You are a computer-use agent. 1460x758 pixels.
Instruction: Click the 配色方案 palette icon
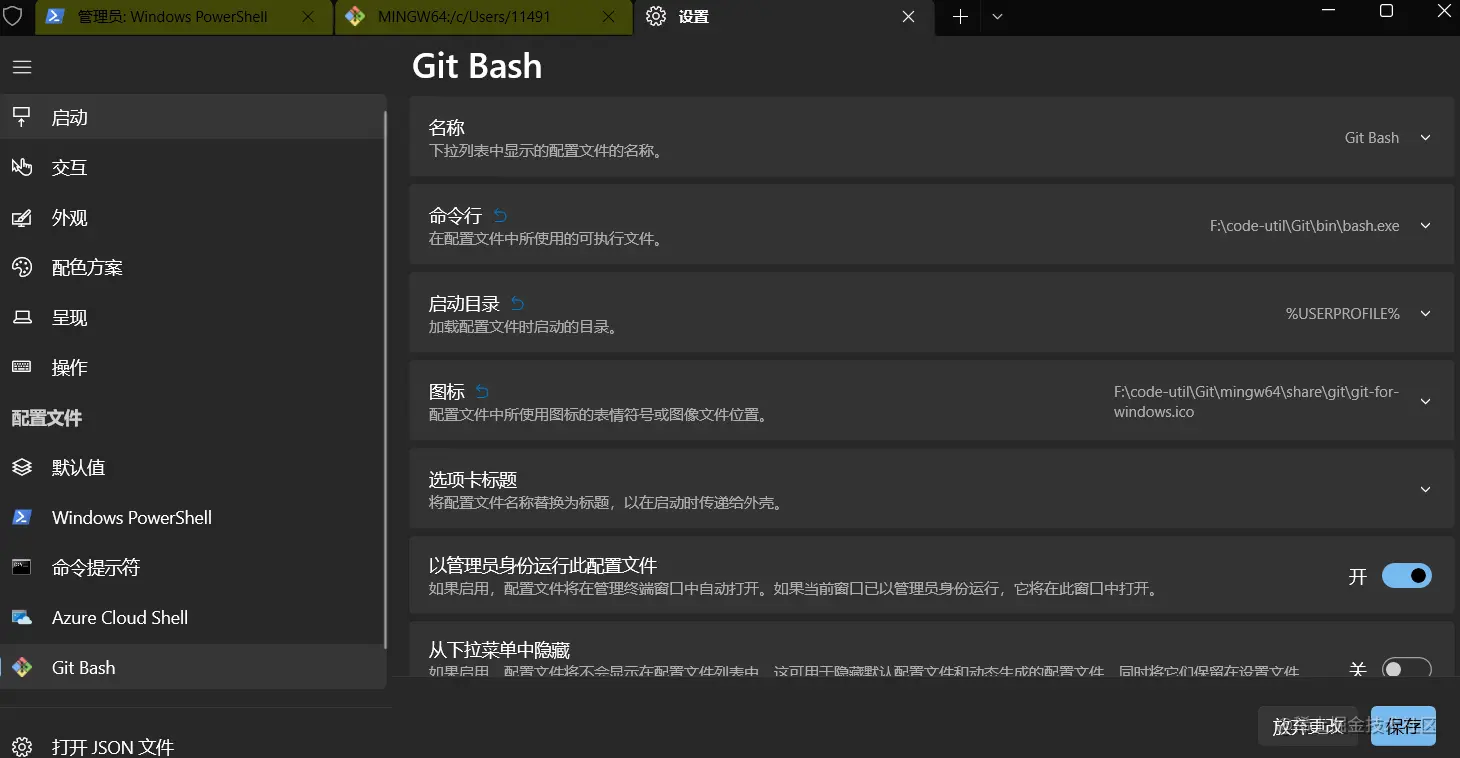[x=22, y=267]
